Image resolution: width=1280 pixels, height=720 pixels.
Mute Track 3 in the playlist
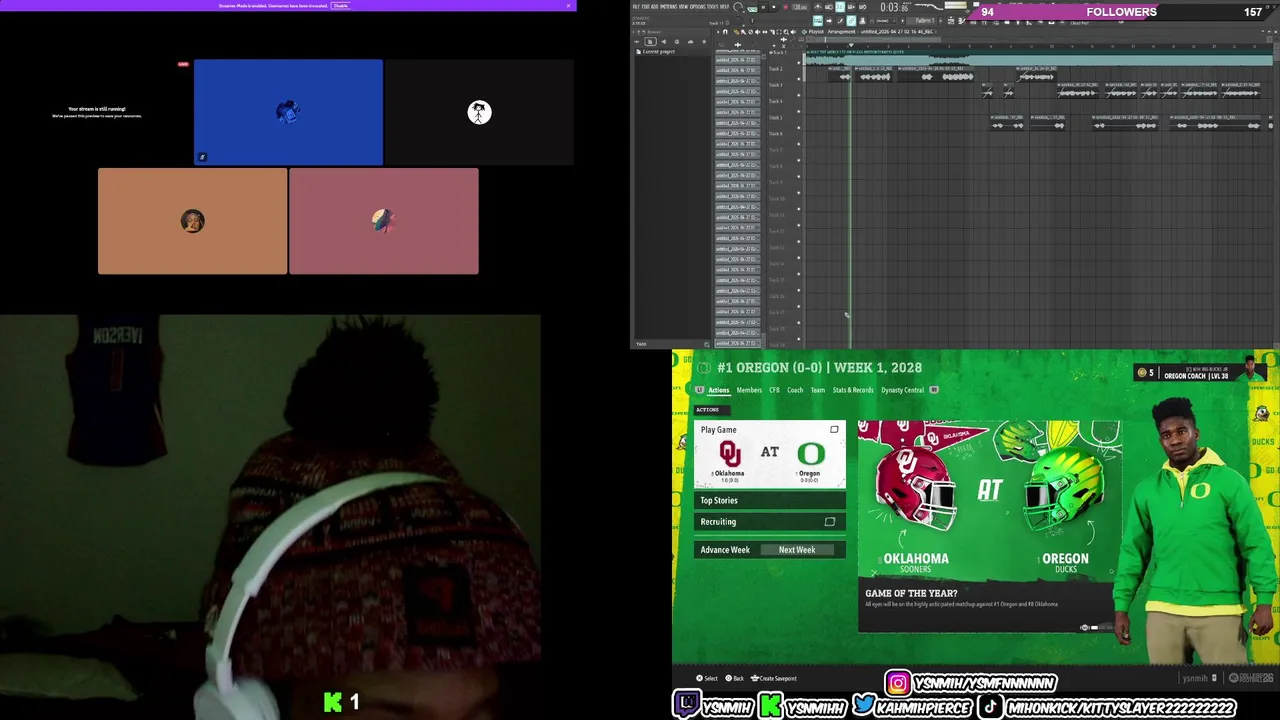coord(799,95)
